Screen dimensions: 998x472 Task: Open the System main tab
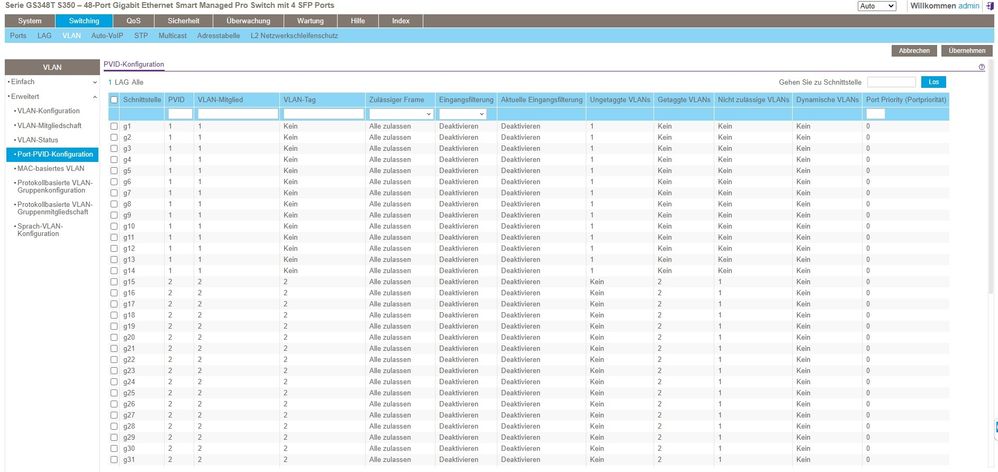(x=29, y=21)
